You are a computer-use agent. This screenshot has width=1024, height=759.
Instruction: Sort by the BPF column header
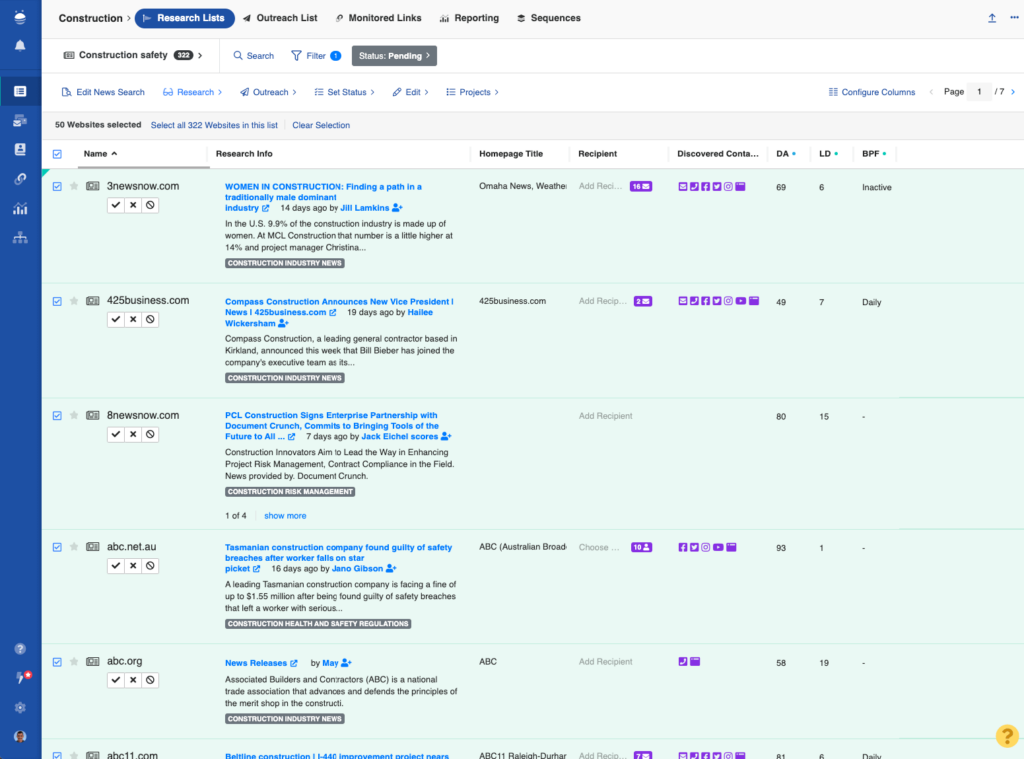pyautogui.click(x=874, y=154)
